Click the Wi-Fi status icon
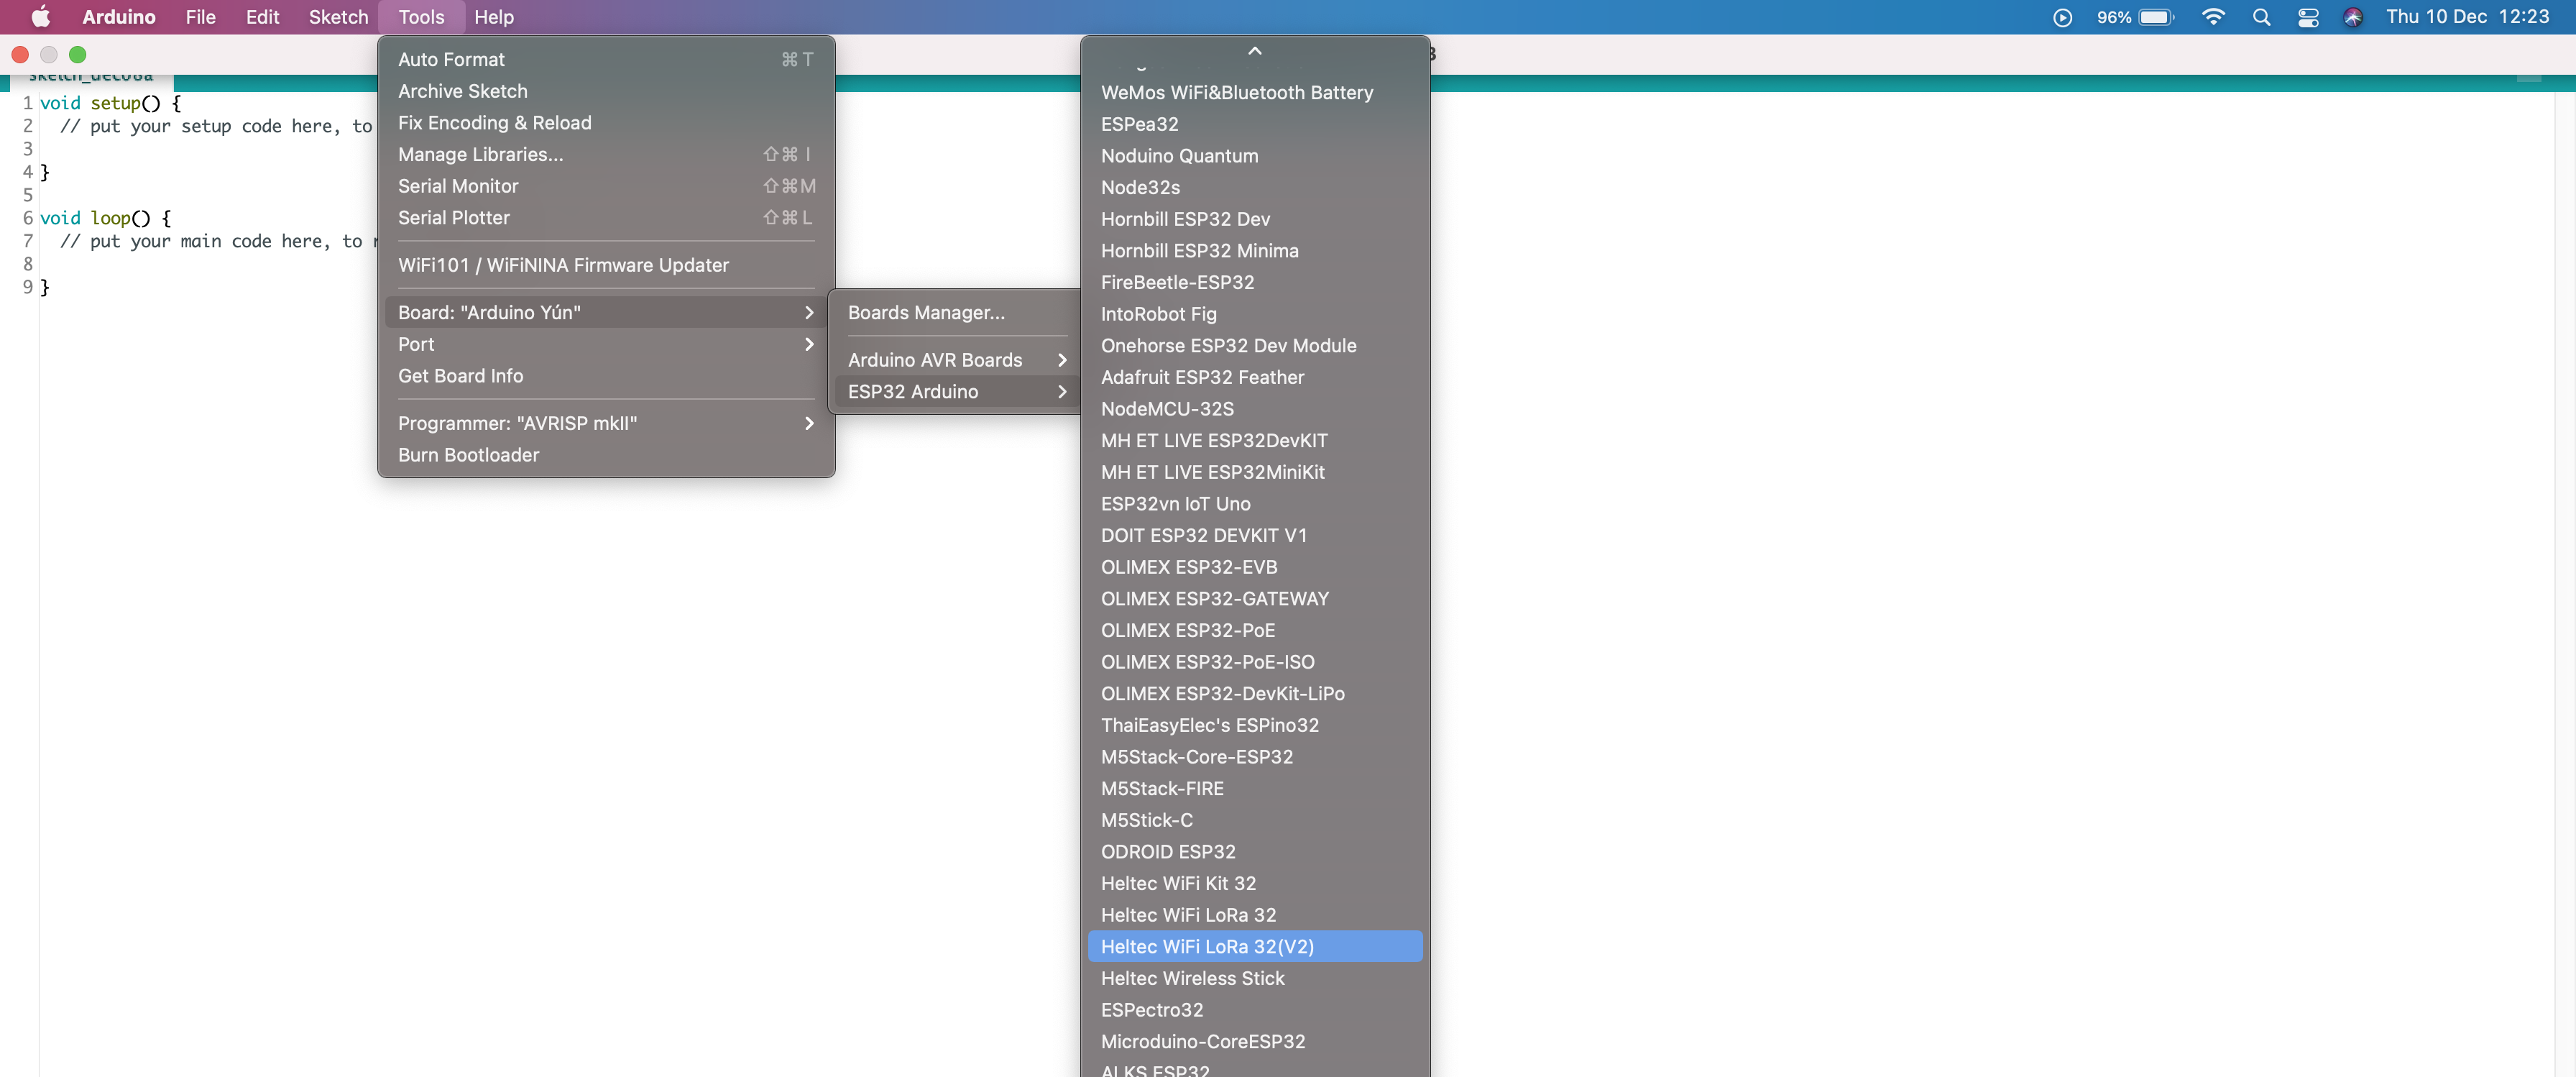This screenshot has width=2576, height=1077. 2213,17
